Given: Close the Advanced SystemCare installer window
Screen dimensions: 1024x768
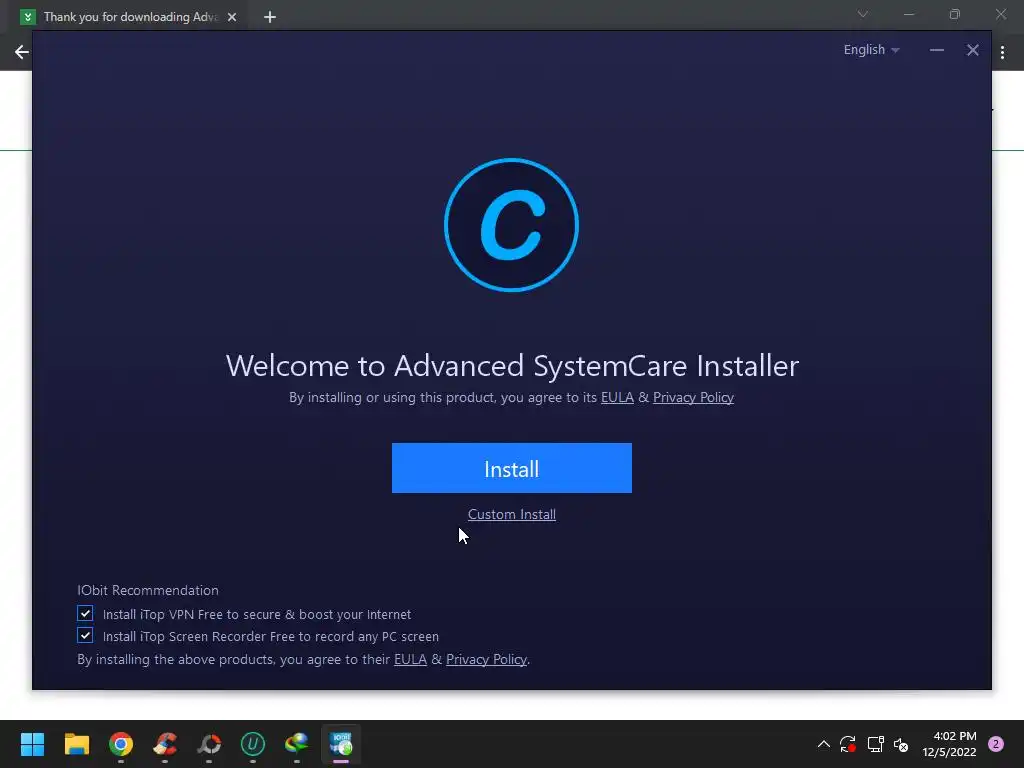Looking at the screenshot, I should (x=972, y=50).
